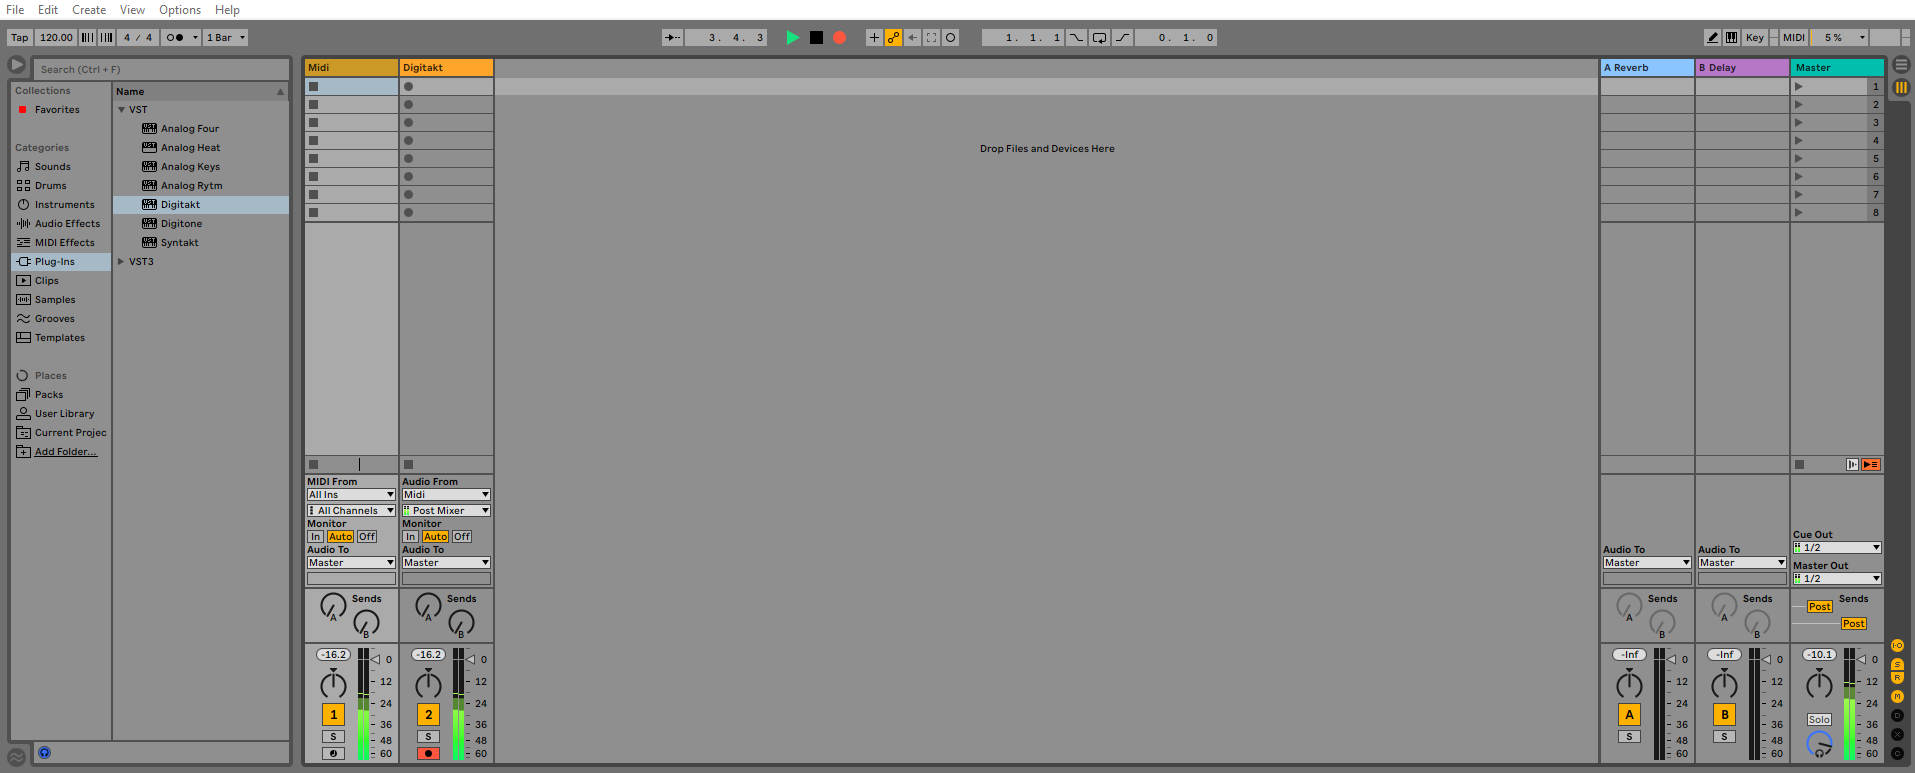
Task: Click the Session Record circle button
Action: click(x=951, y=38)
